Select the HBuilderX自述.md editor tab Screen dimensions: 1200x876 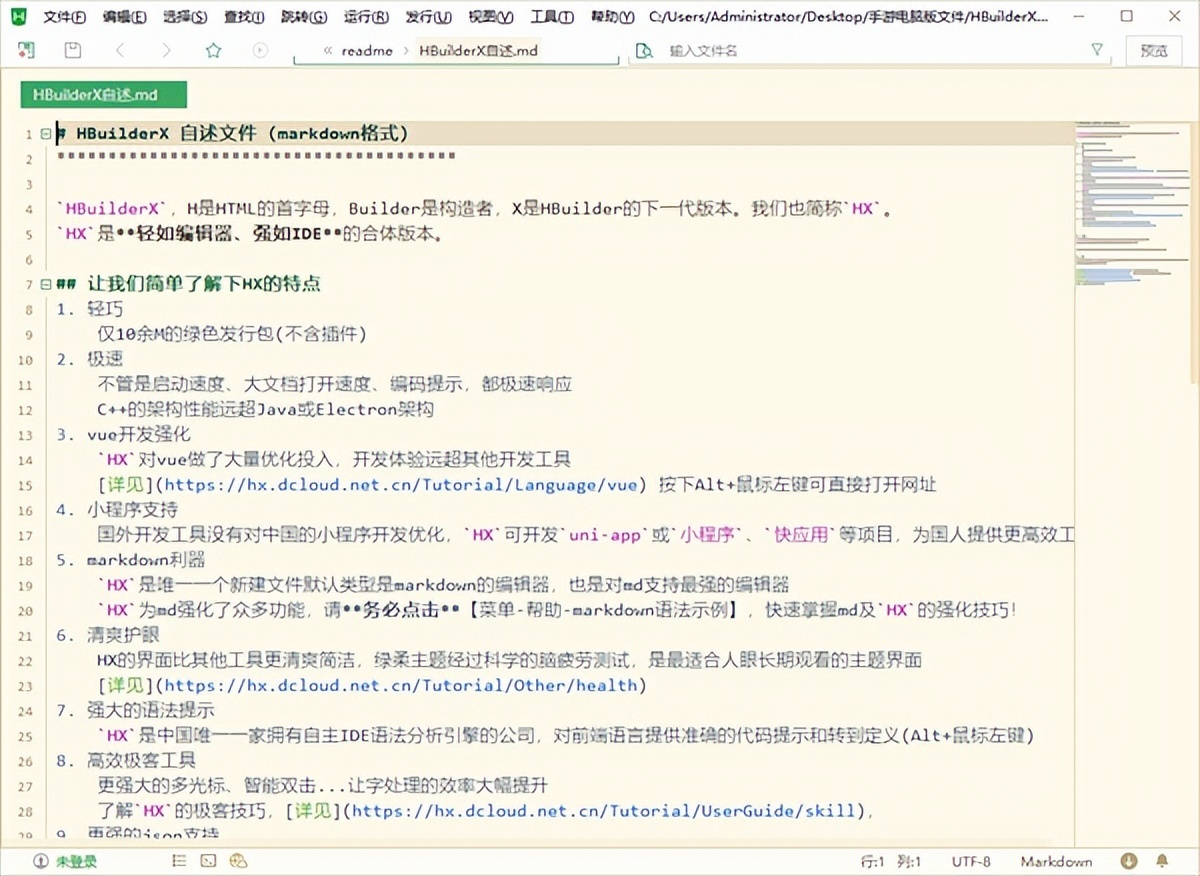pyautogui.click(x=103, y=95)
